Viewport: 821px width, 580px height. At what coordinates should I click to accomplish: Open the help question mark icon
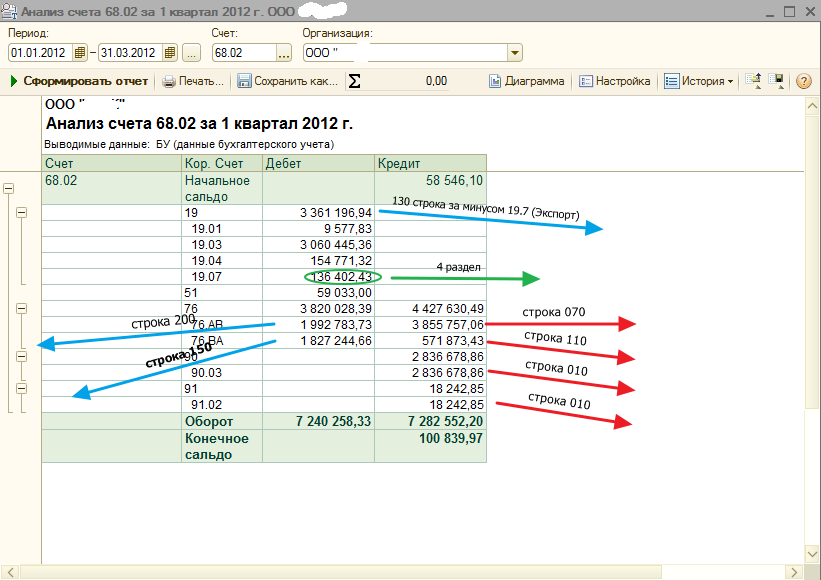click(x=803, y=81)
